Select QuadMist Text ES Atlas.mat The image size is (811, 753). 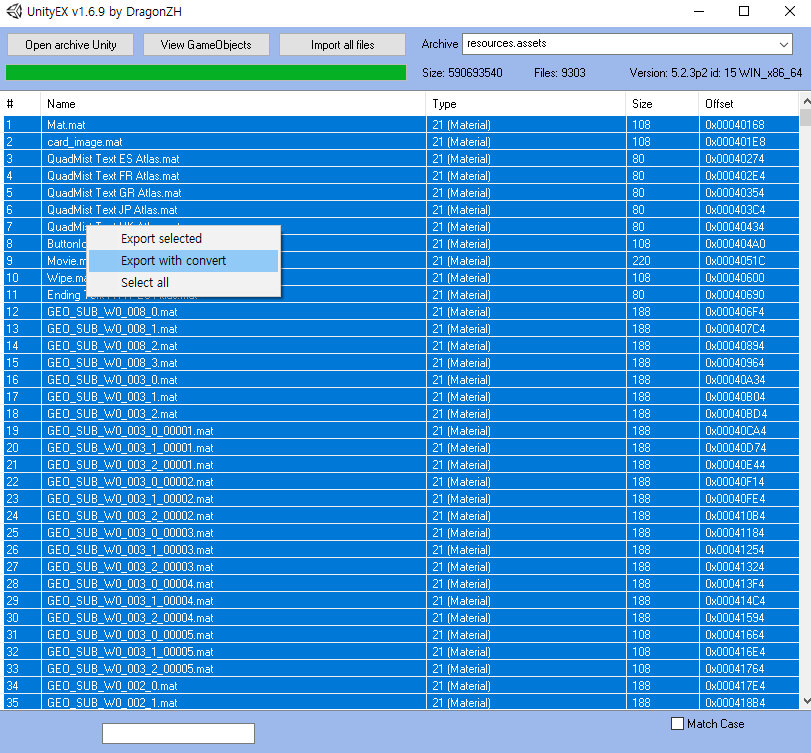401,159
